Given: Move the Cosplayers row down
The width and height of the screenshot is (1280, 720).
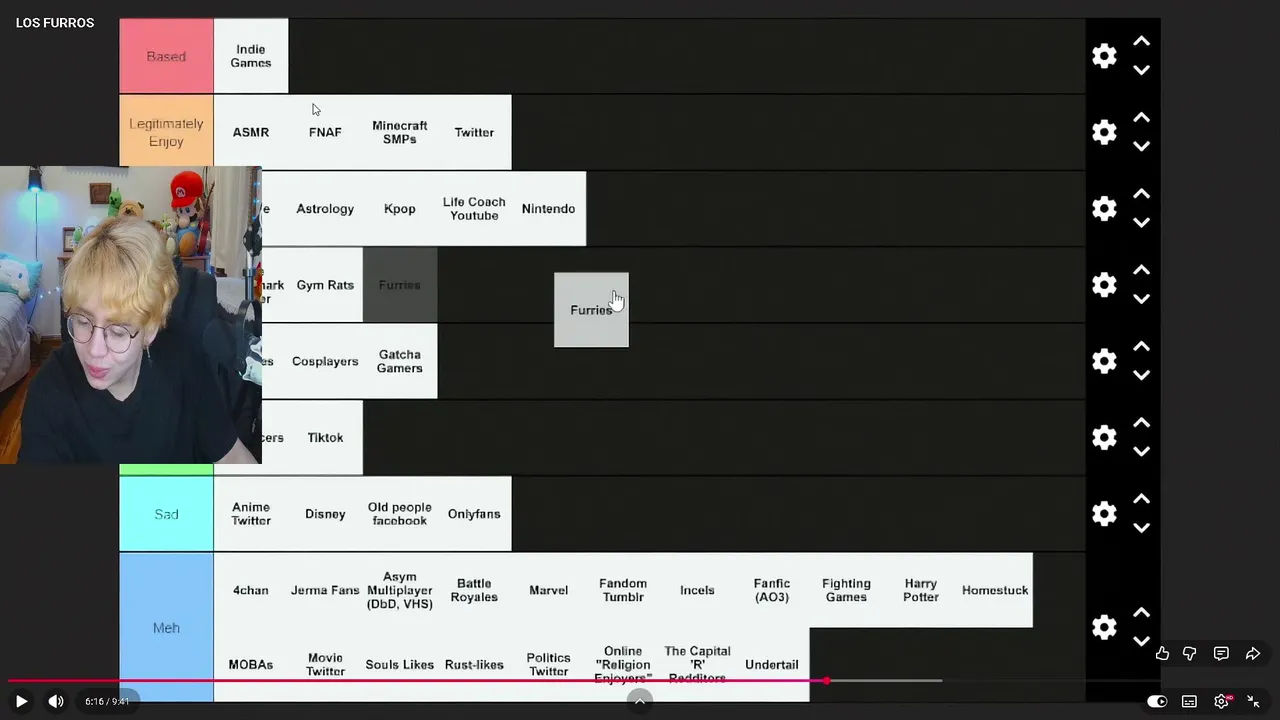Looking at the screenshot, I should 1141,375.
